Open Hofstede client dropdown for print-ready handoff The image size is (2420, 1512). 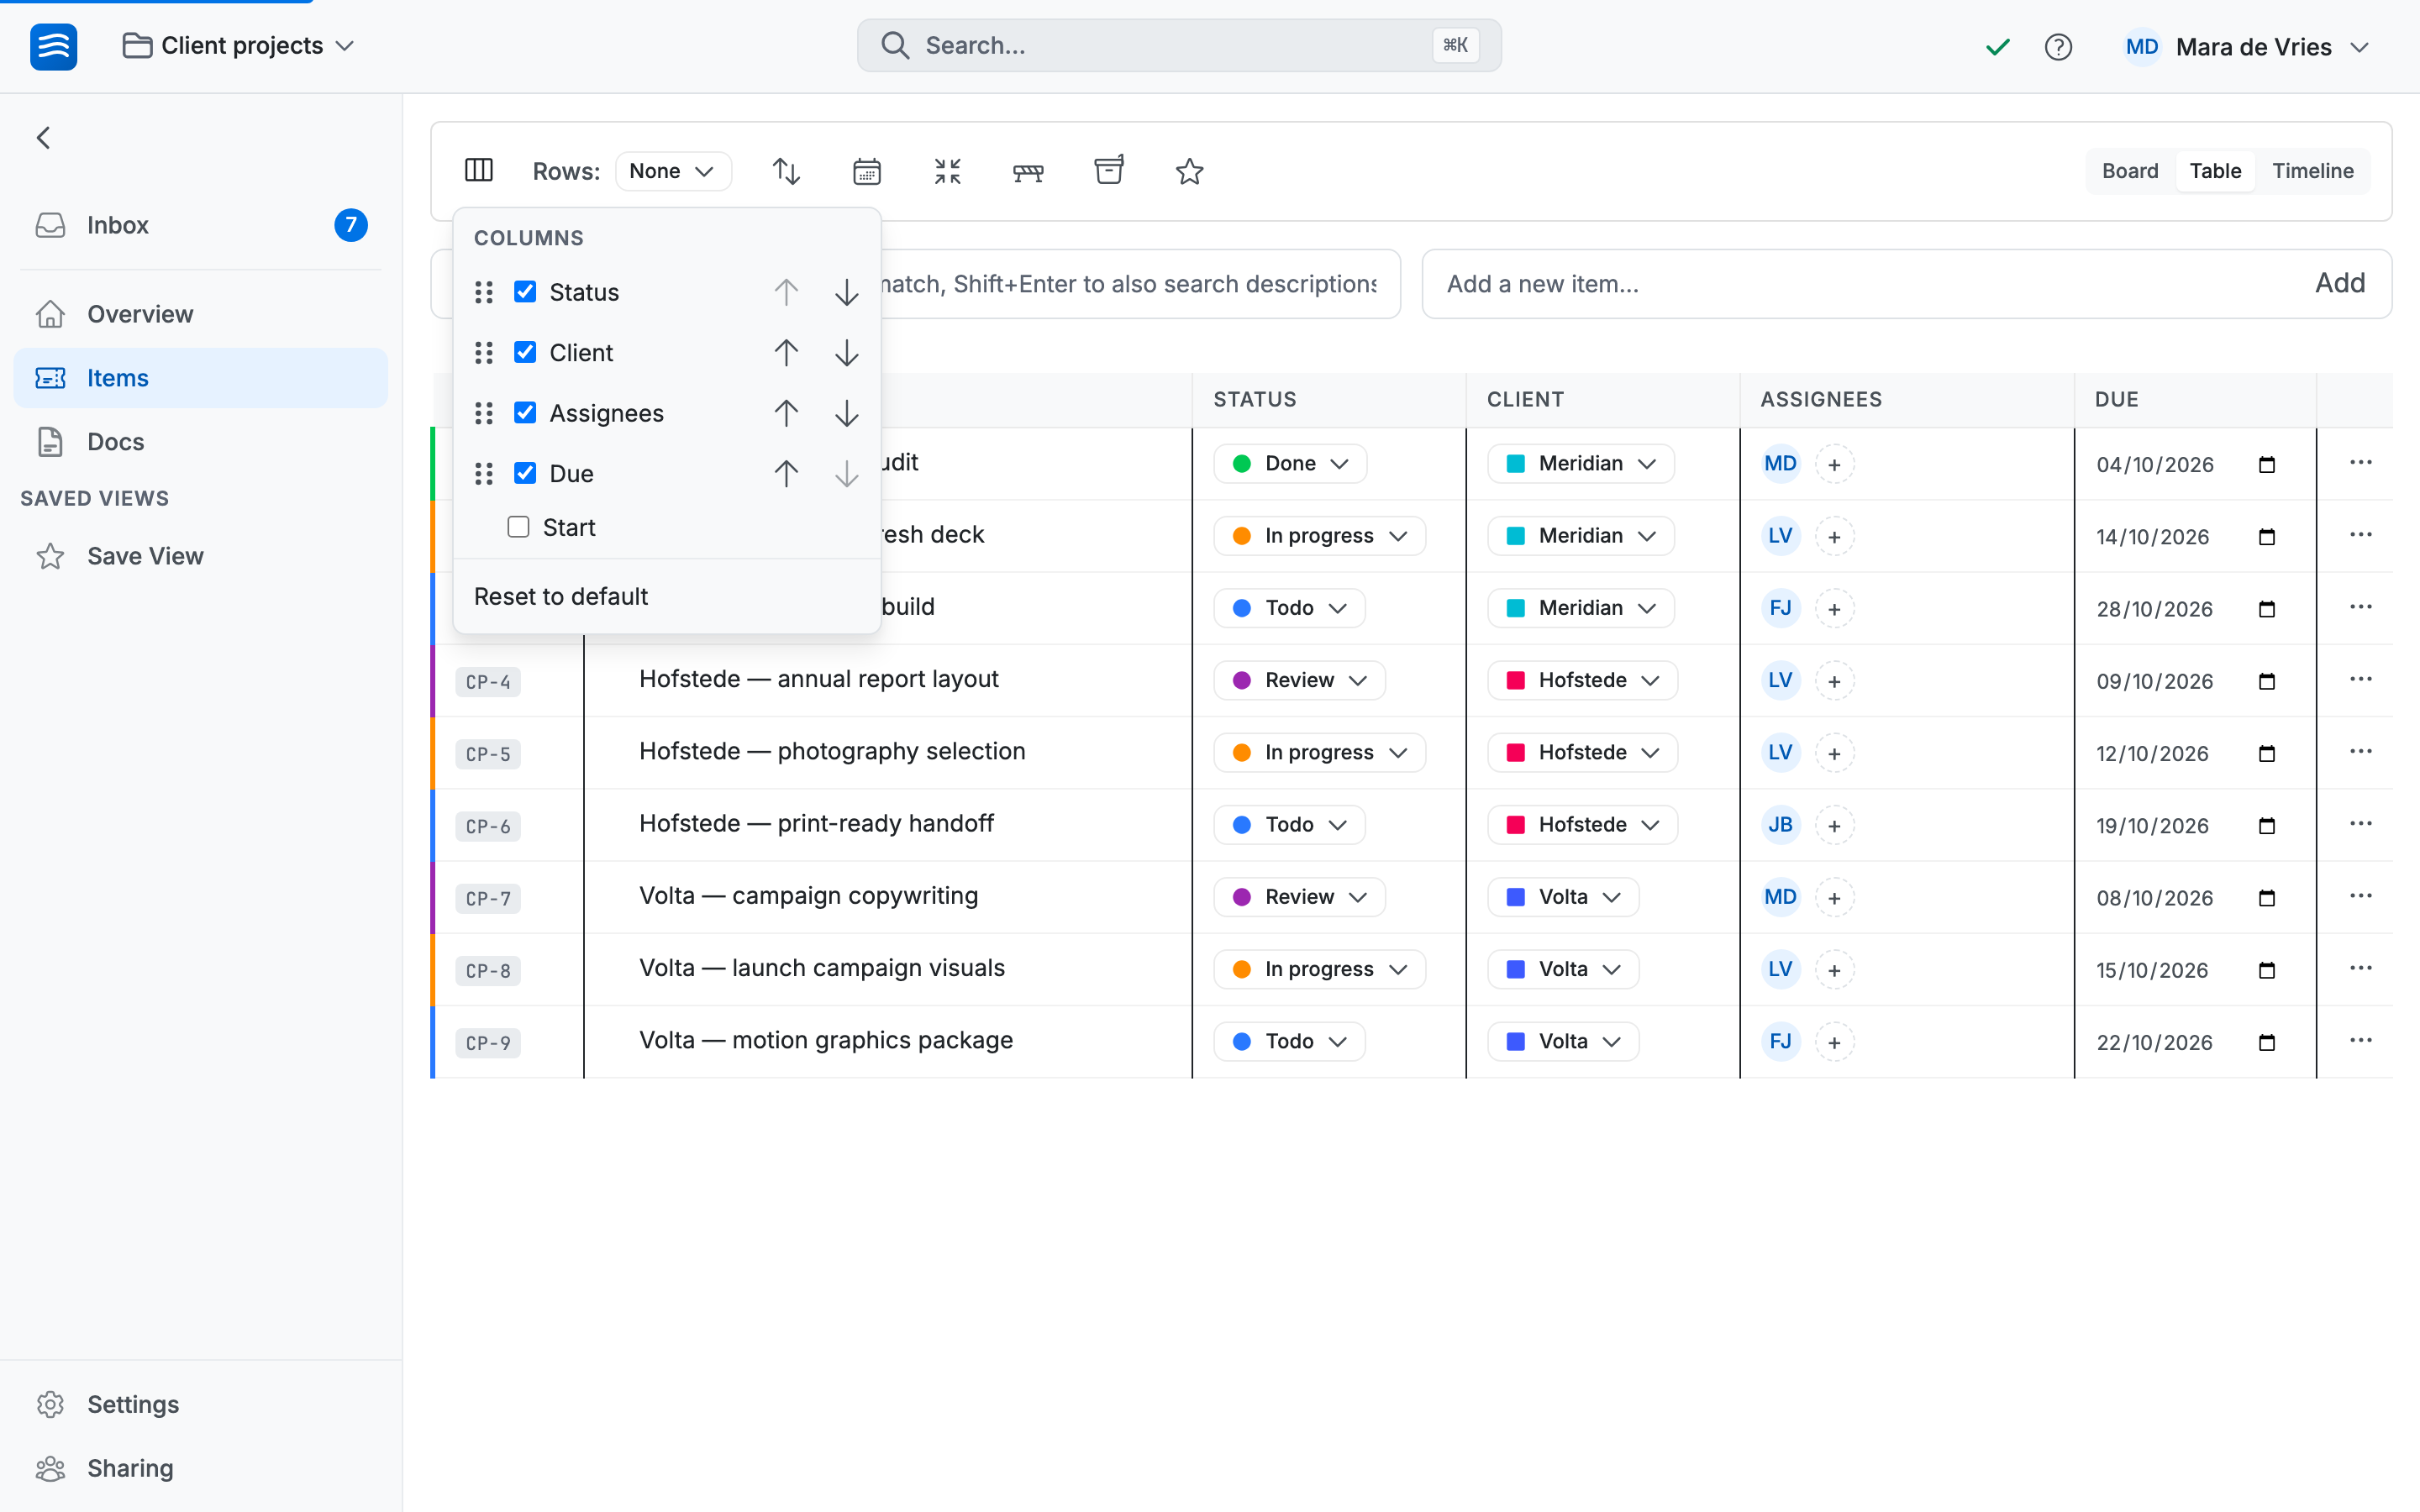pos(1582,825)
